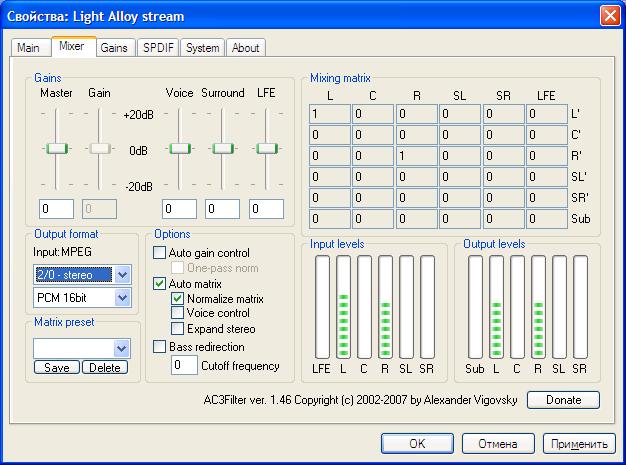
Task: Open the PCM 16bit format dropdown
Action: tap(122, 297)
